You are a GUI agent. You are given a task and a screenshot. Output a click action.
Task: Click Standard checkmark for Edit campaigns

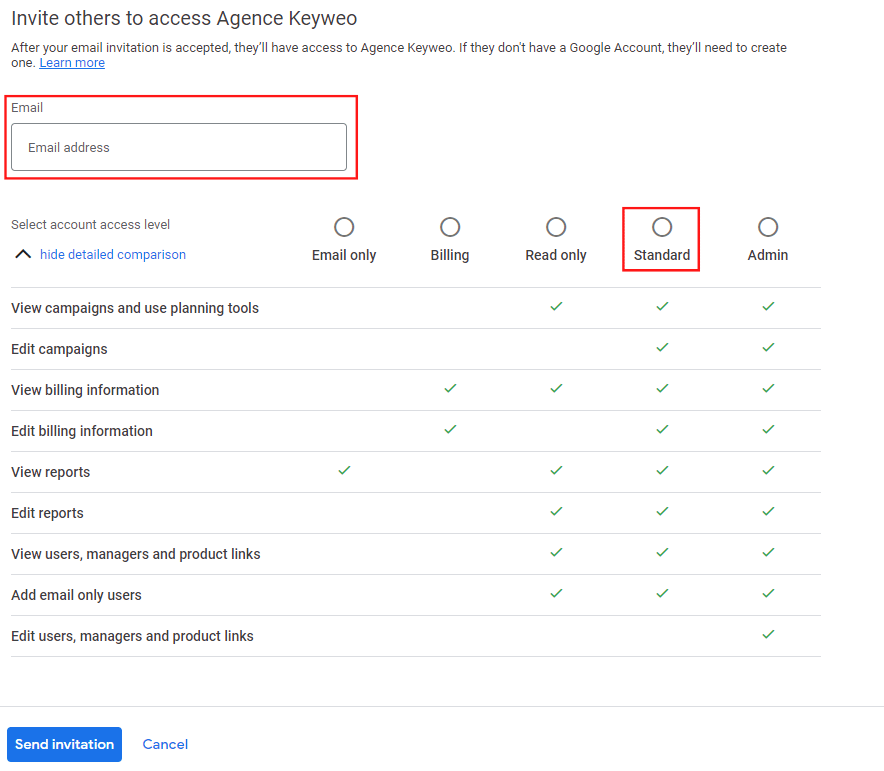tap(662, 347)
